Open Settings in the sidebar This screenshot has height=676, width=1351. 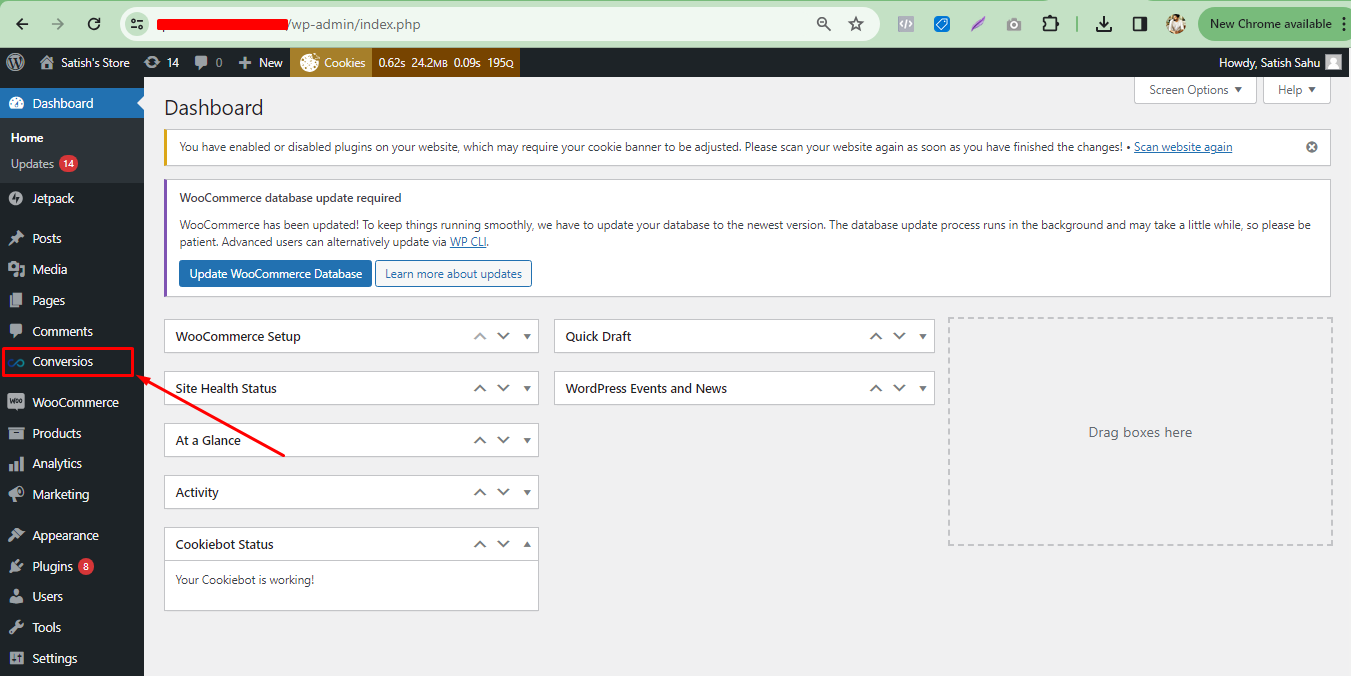coord(72,658)
